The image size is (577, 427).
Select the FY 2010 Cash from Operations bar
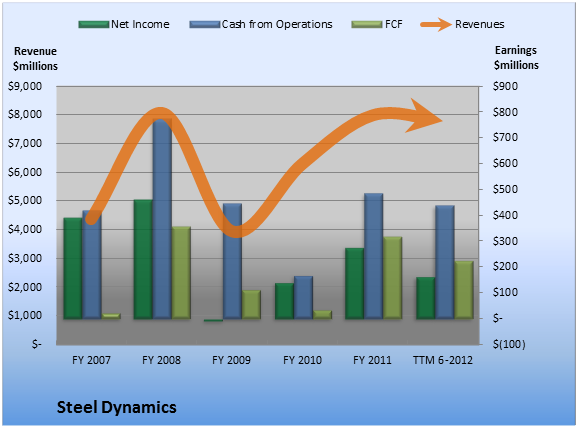pos(303,297)
